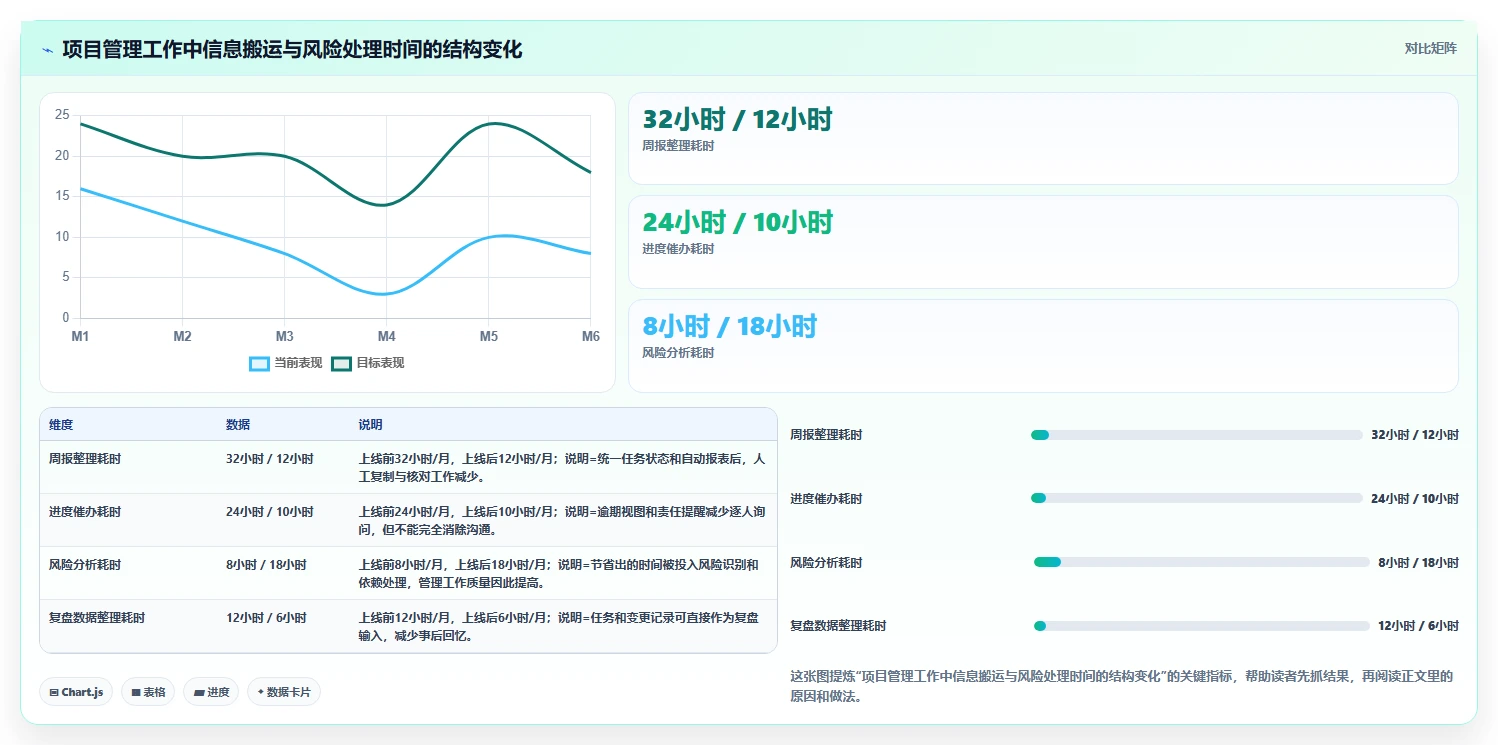
Task: Click the M2 x-axis label
Action: click(182, 337)
